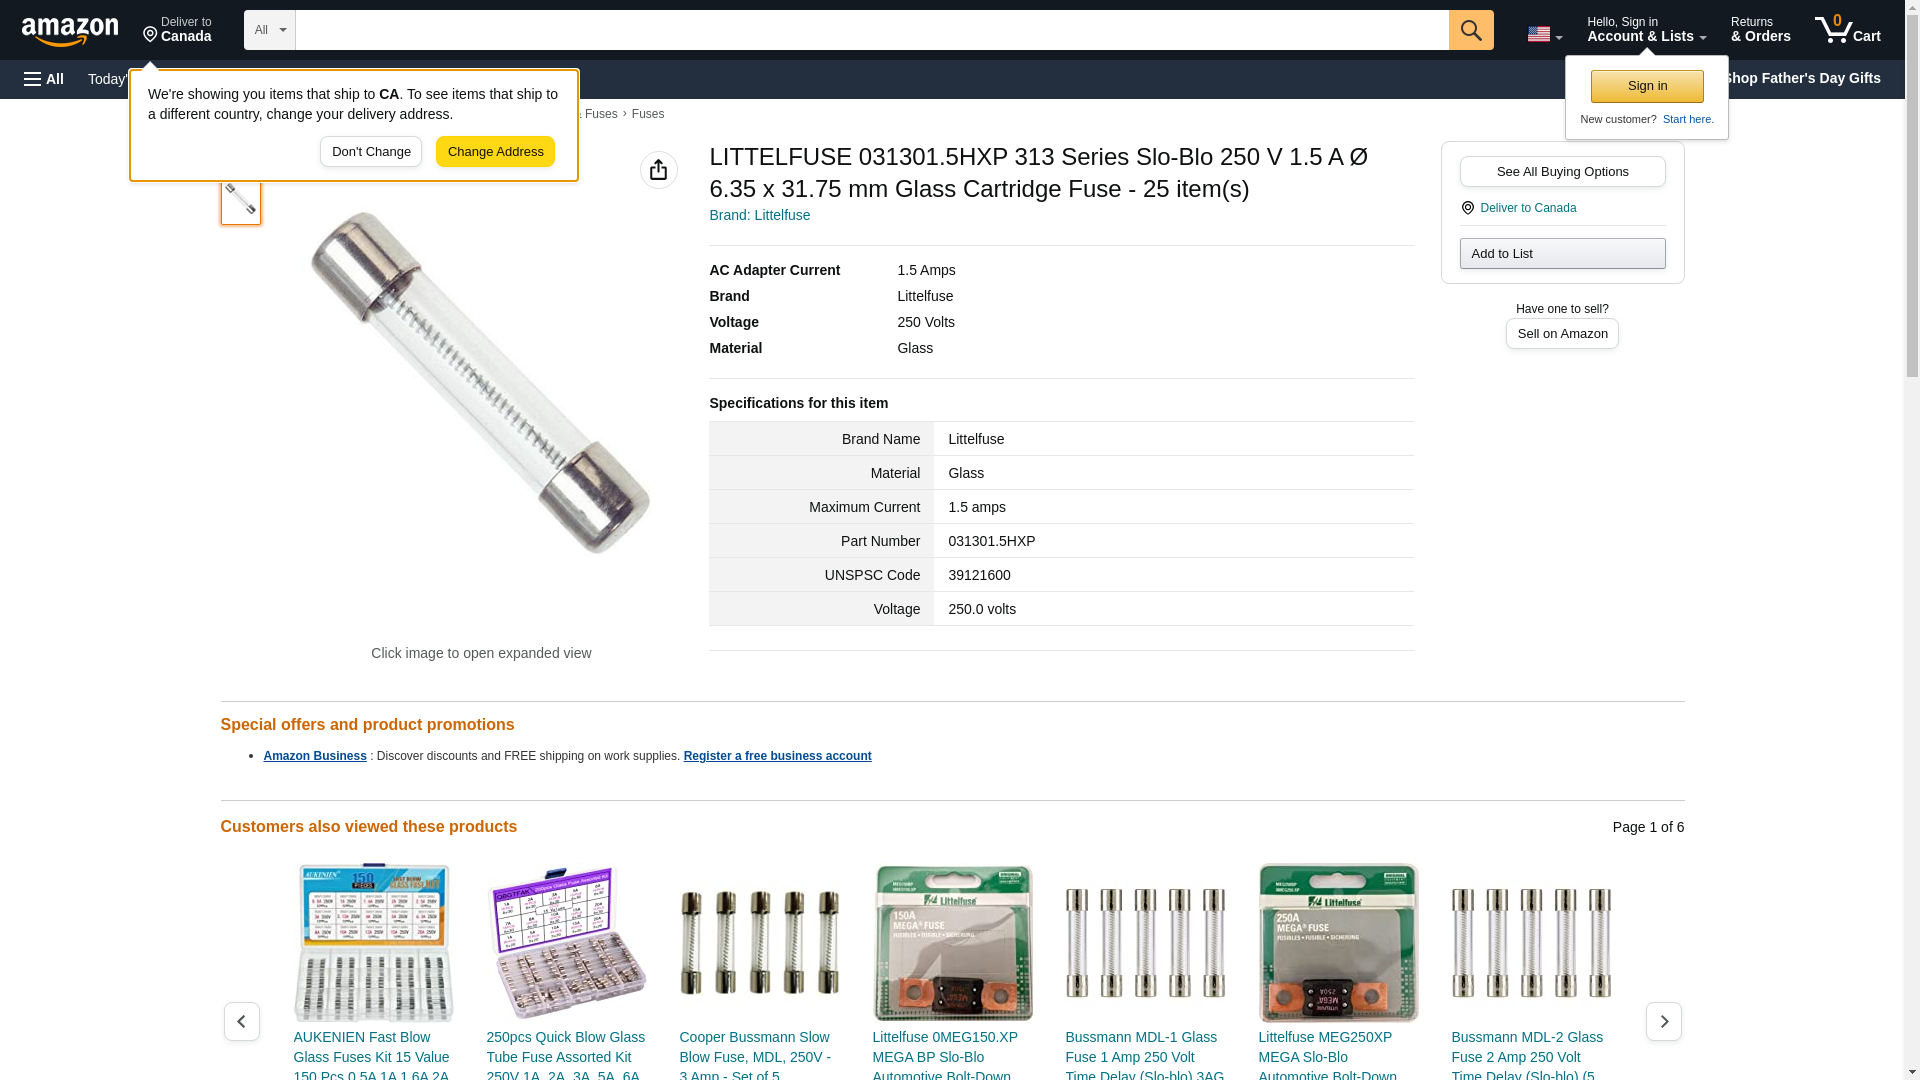
Task: Open the All hamburger menu
Action: 44,79
